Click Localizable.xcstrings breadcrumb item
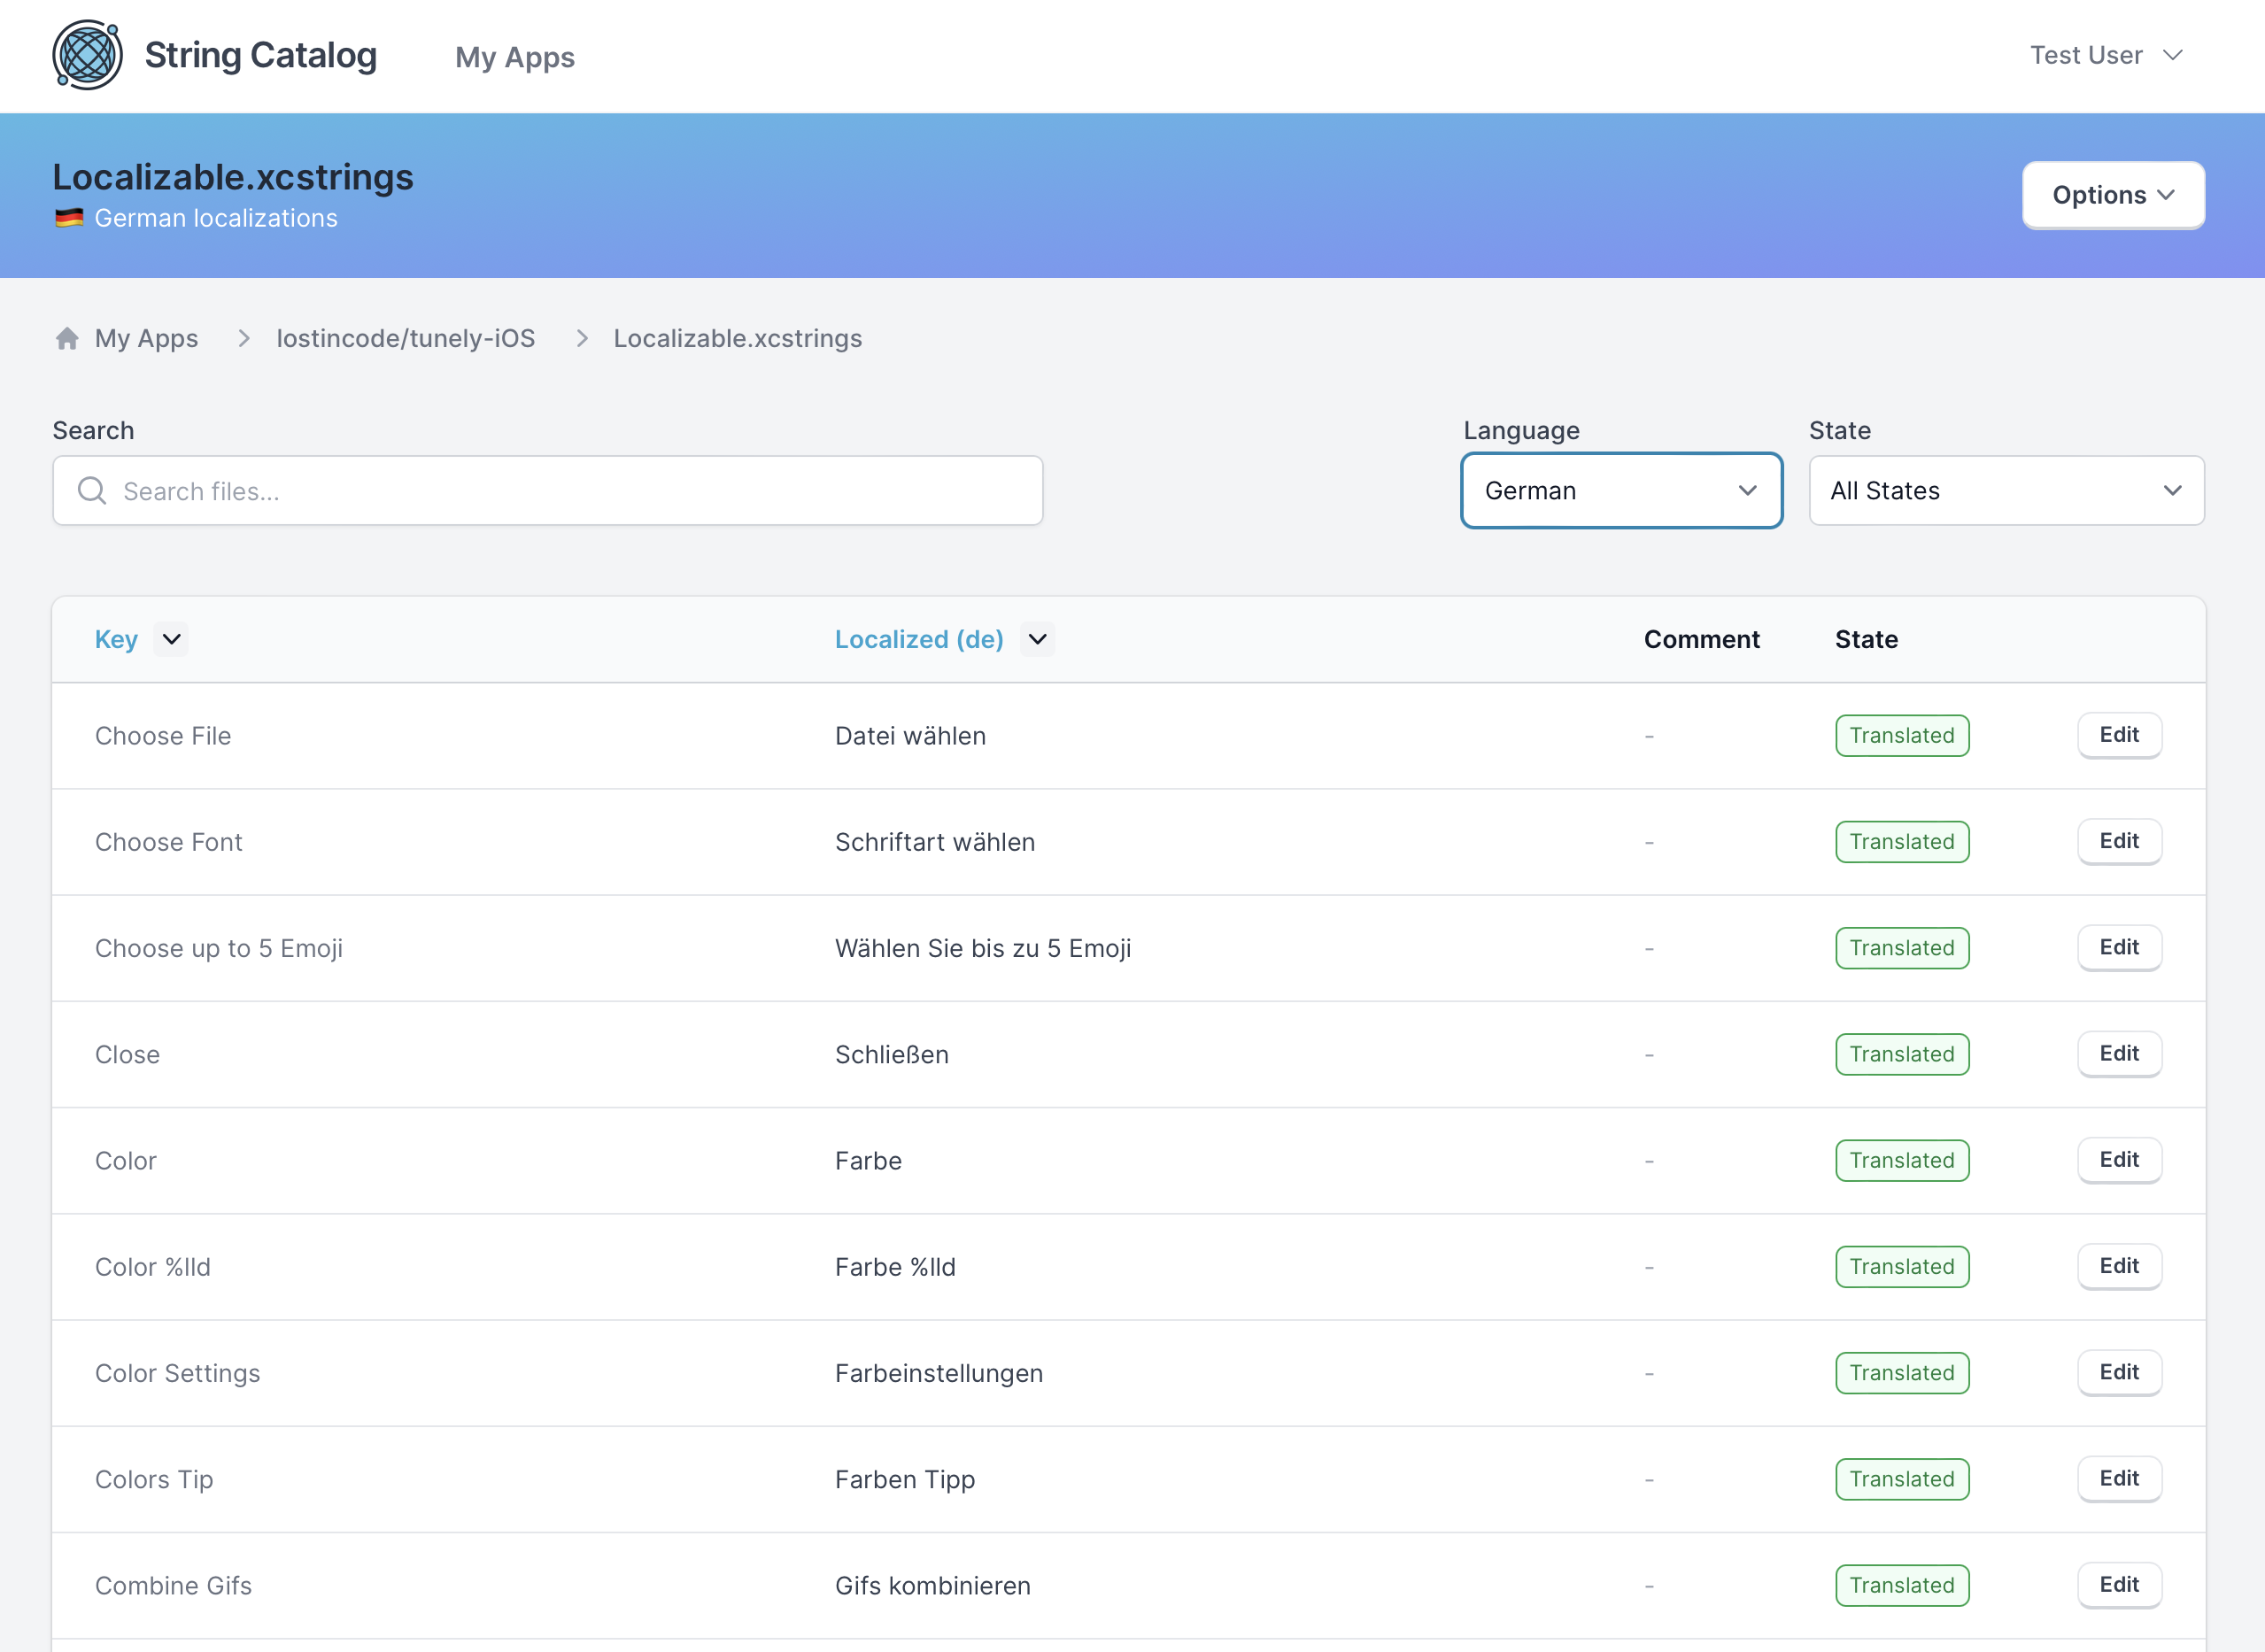2265x1652 pixels. pyautogui.click(x=738, y=338)
